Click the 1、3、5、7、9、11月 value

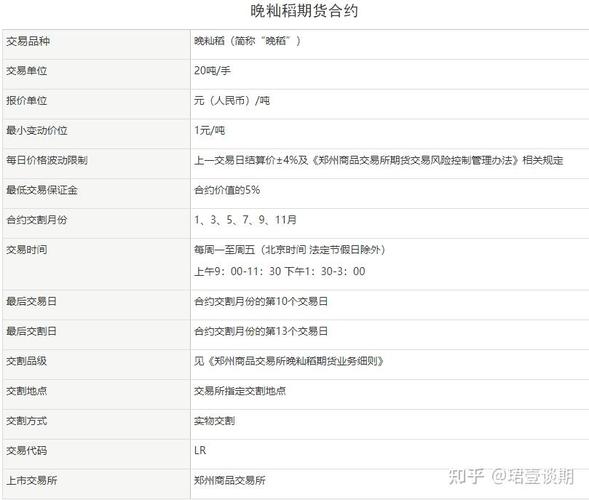click(x=245, y=220)
